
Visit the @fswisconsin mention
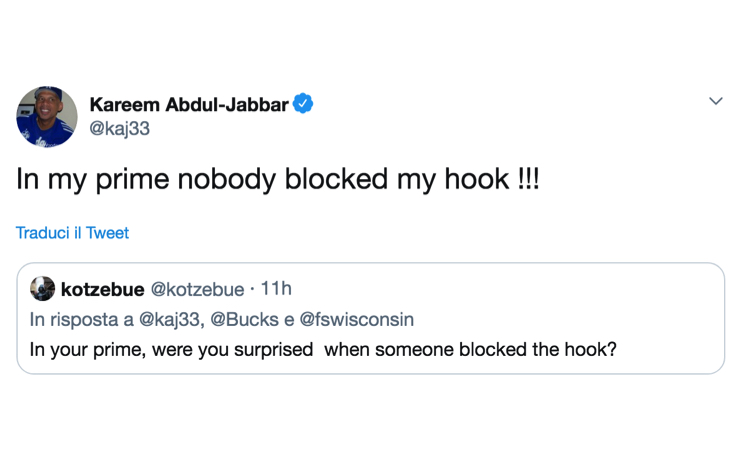click(x=357, y=320)
